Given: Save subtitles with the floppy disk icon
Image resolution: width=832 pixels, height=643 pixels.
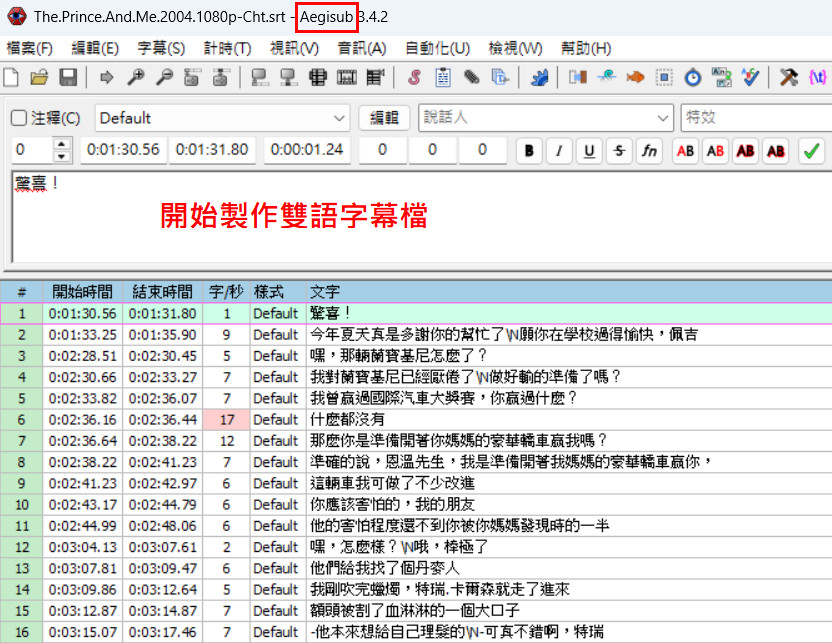Looking at the screenshot, I should [68, 77].
